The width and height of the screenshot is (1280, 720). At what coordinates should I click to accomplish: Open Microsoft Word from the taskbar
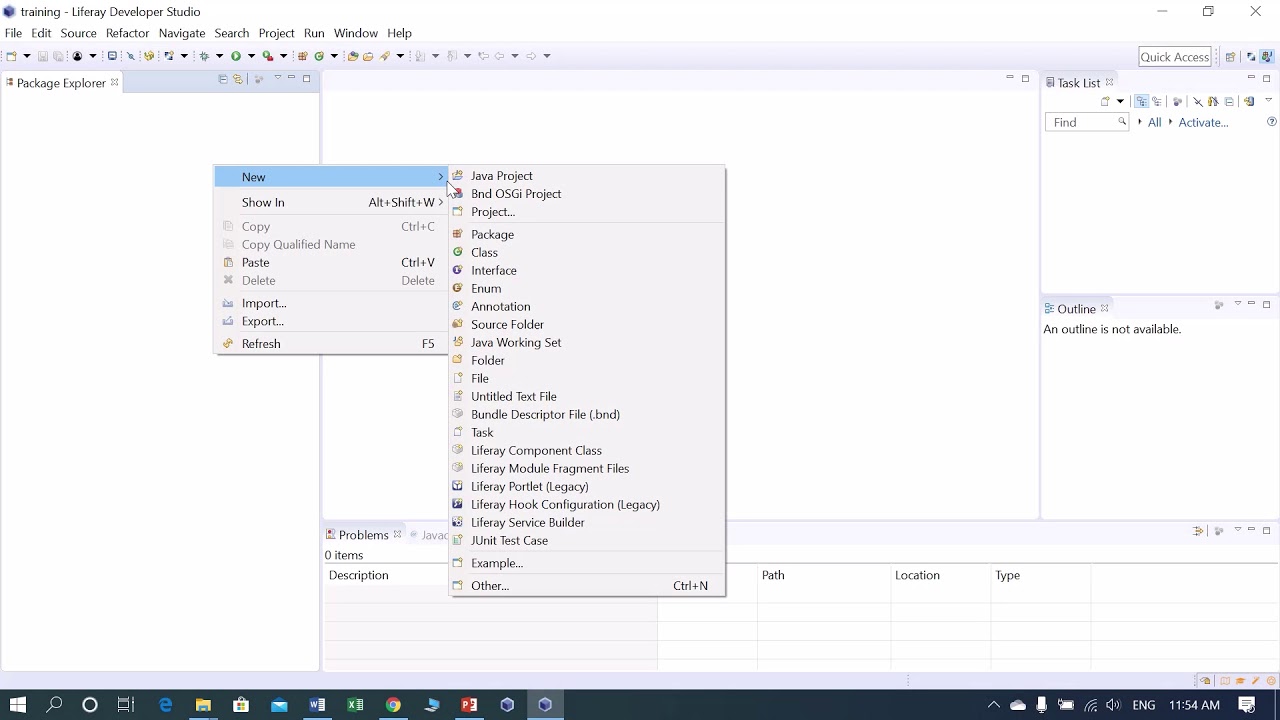[x=317, y=705]
